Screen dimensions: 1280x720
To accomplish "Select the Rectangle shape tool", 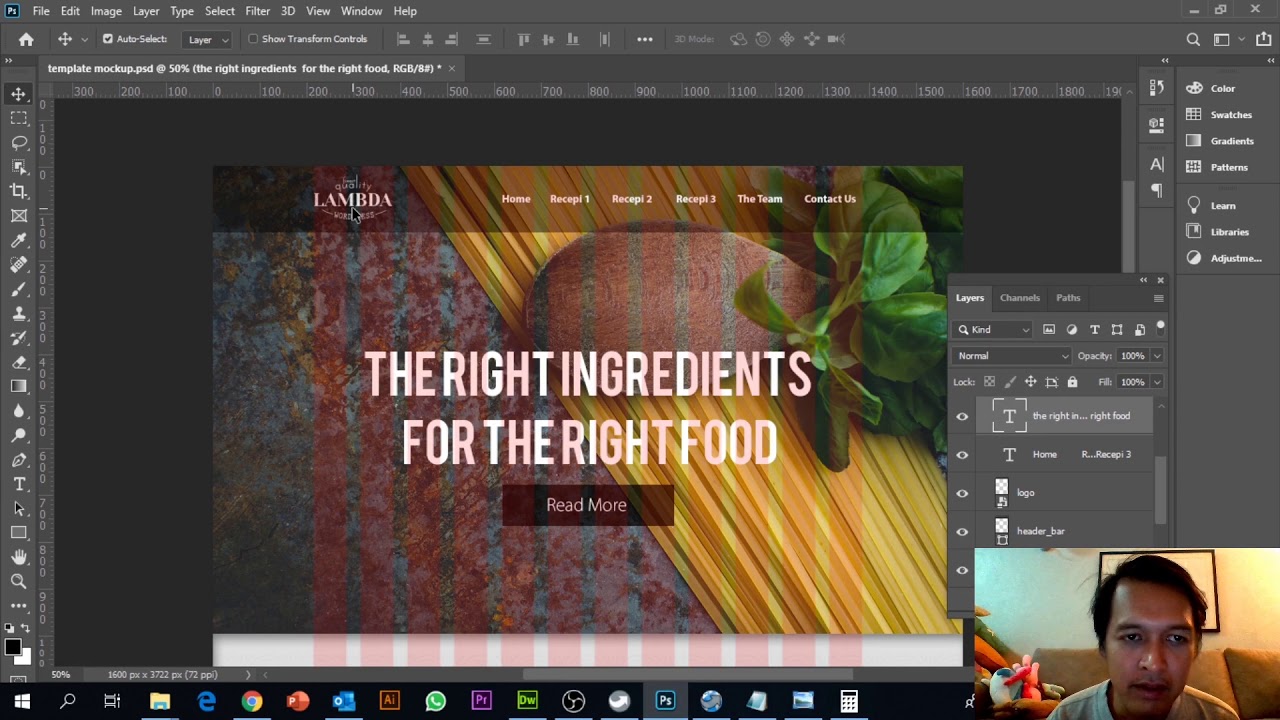I will [x=19, y=533].
